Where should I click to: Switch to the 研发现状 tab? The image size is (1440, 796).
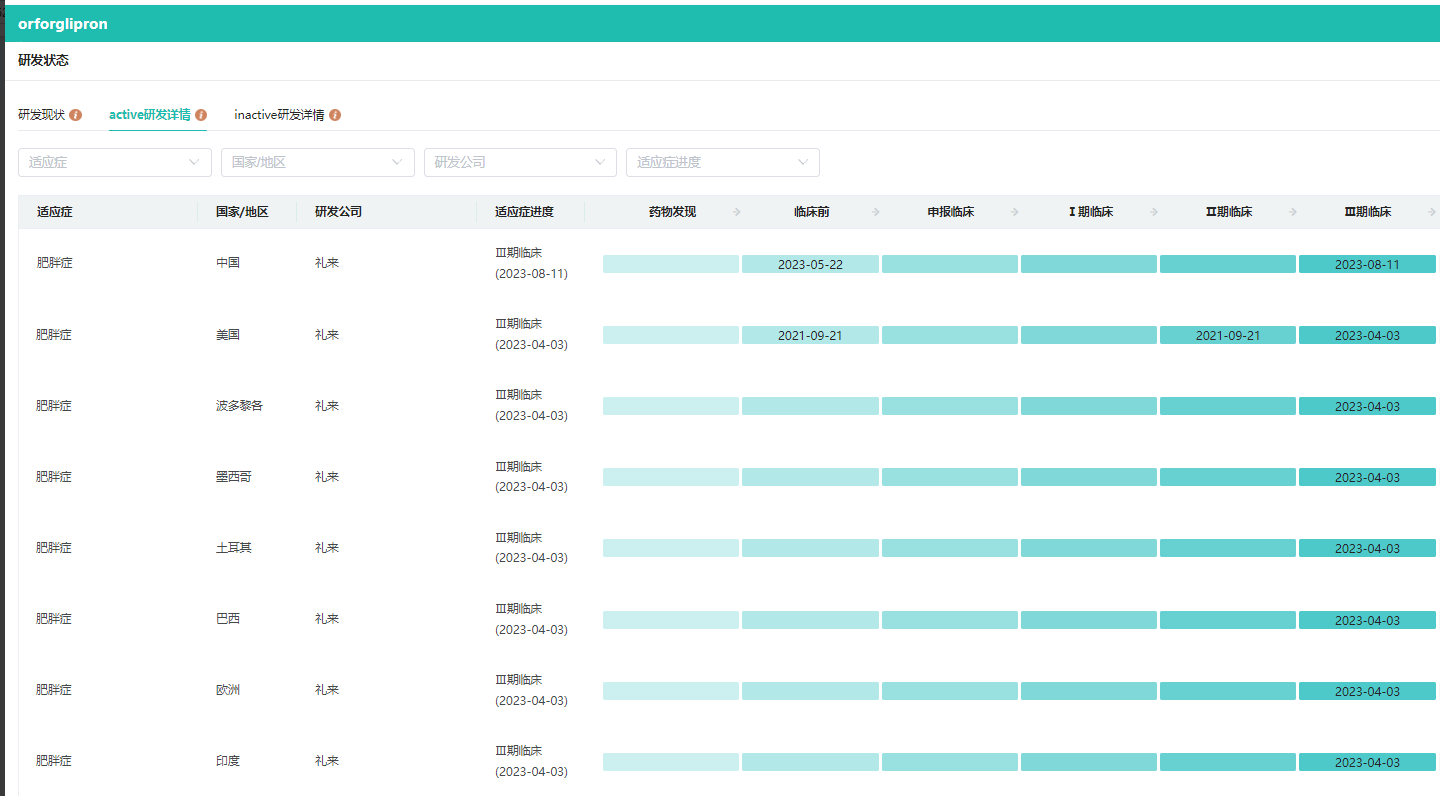pyautogui.click(x=42, y=115)
